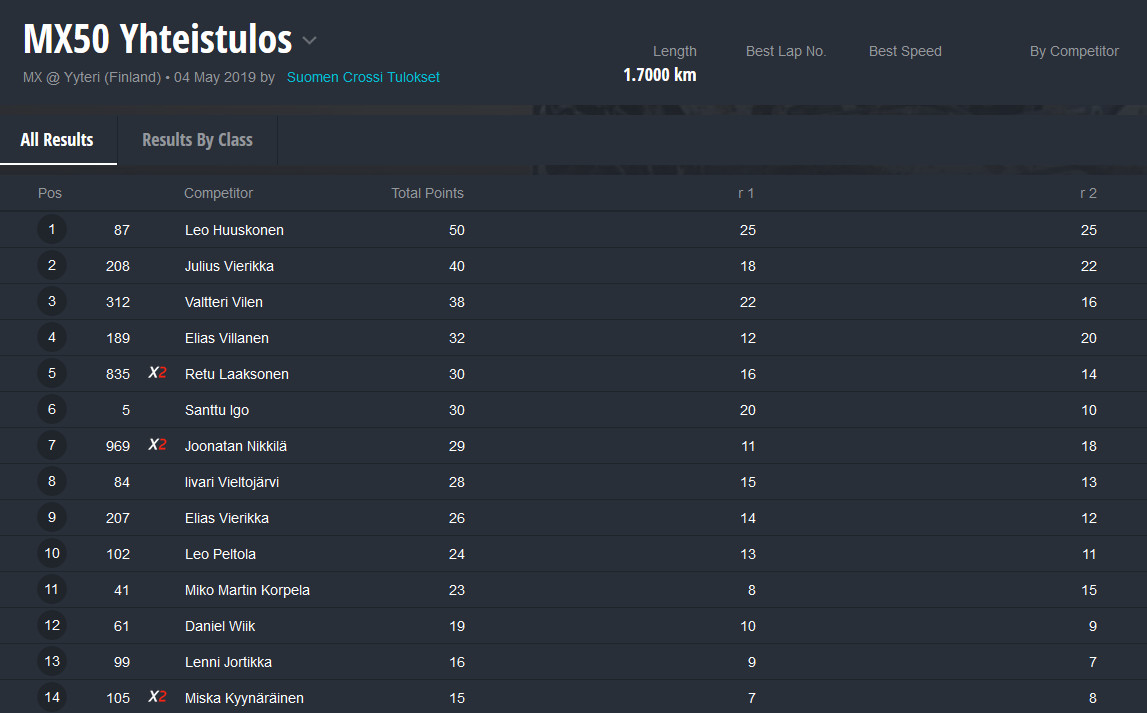Select competitor Iivari Vieltojärvi
This screenshot has height=713, width=1147.
pyautogui.click(x=231, y=482)
